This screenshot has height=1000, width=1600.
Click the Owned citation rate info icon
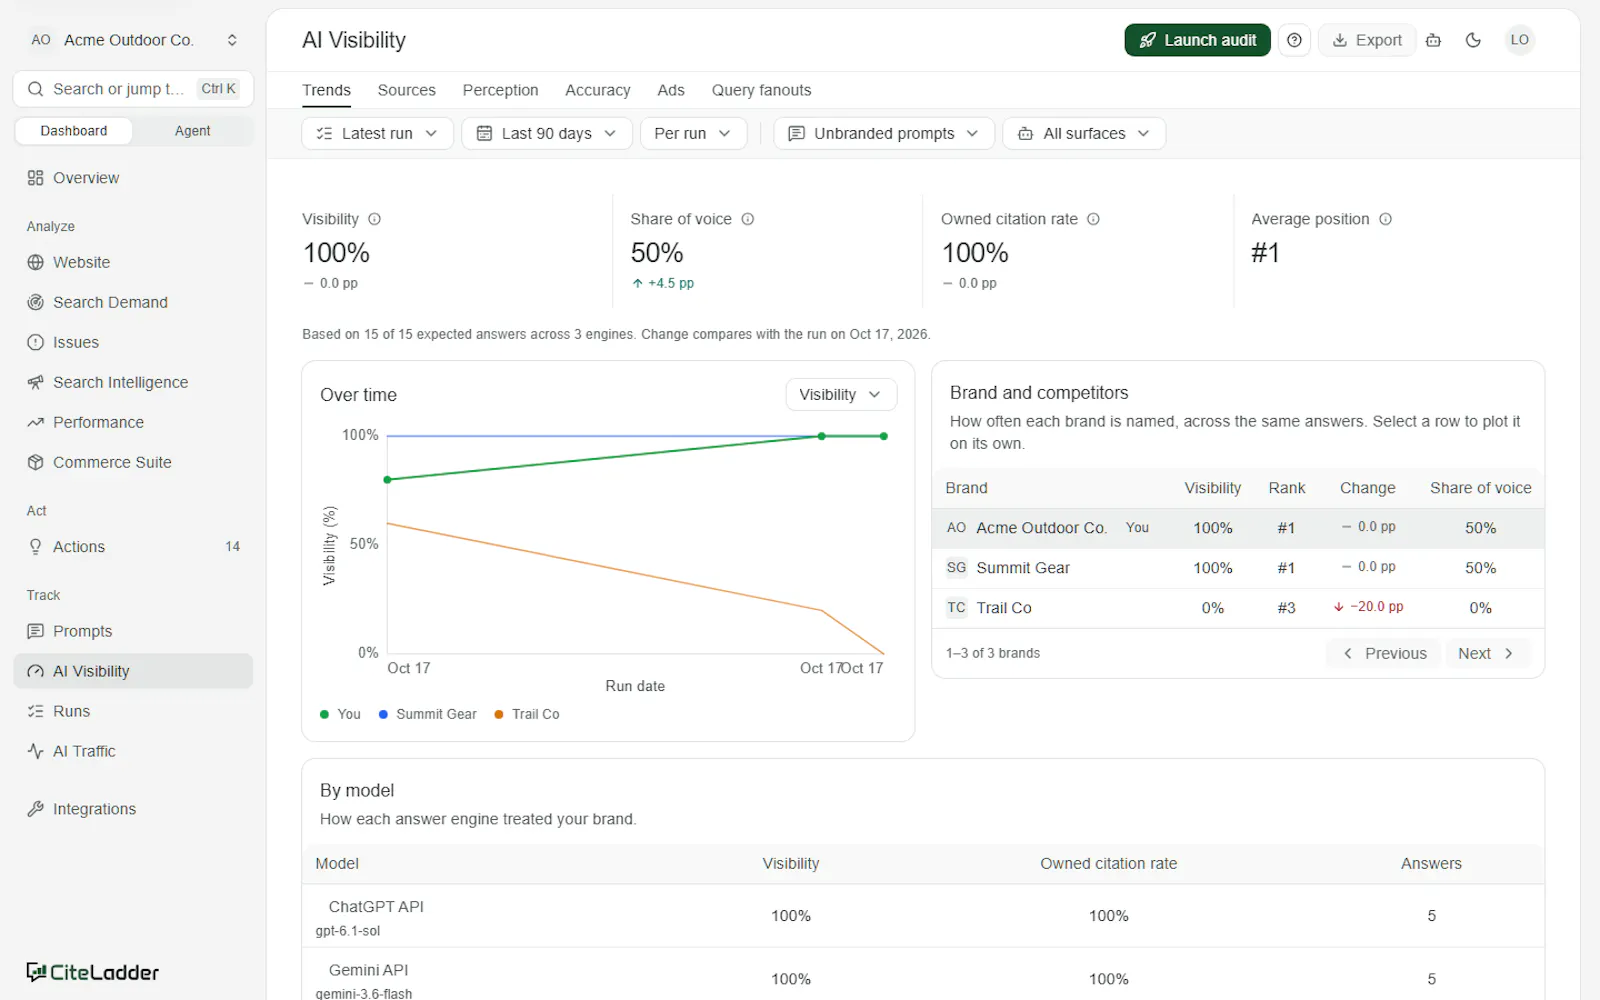pos(1093,219)
